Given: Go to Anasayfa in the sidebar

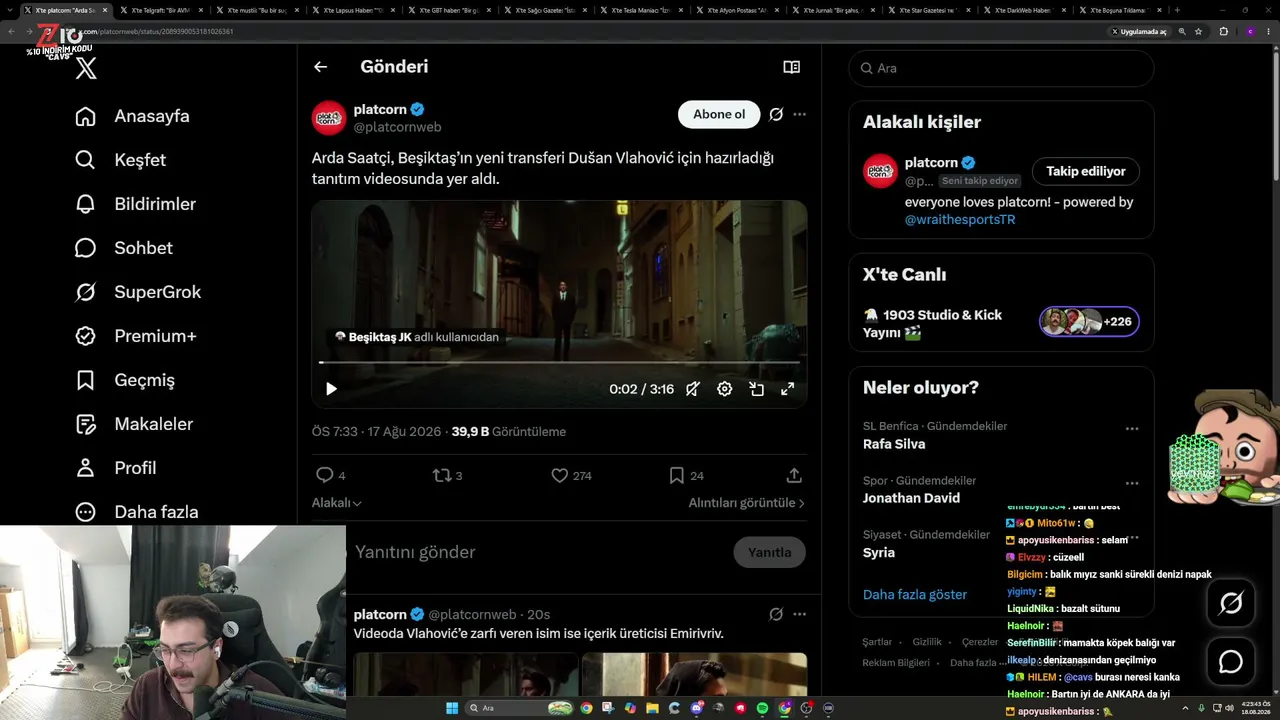Looking at the screenshot, I should (132, 116).
